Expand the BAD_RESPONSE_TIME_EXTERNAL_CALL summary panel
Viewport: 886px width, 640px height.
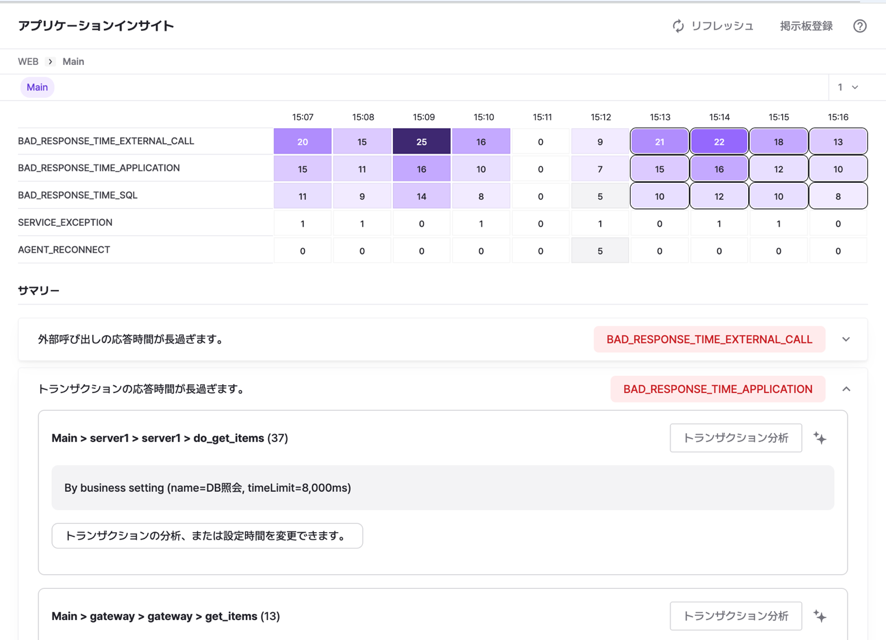click(x=846, y=340)
